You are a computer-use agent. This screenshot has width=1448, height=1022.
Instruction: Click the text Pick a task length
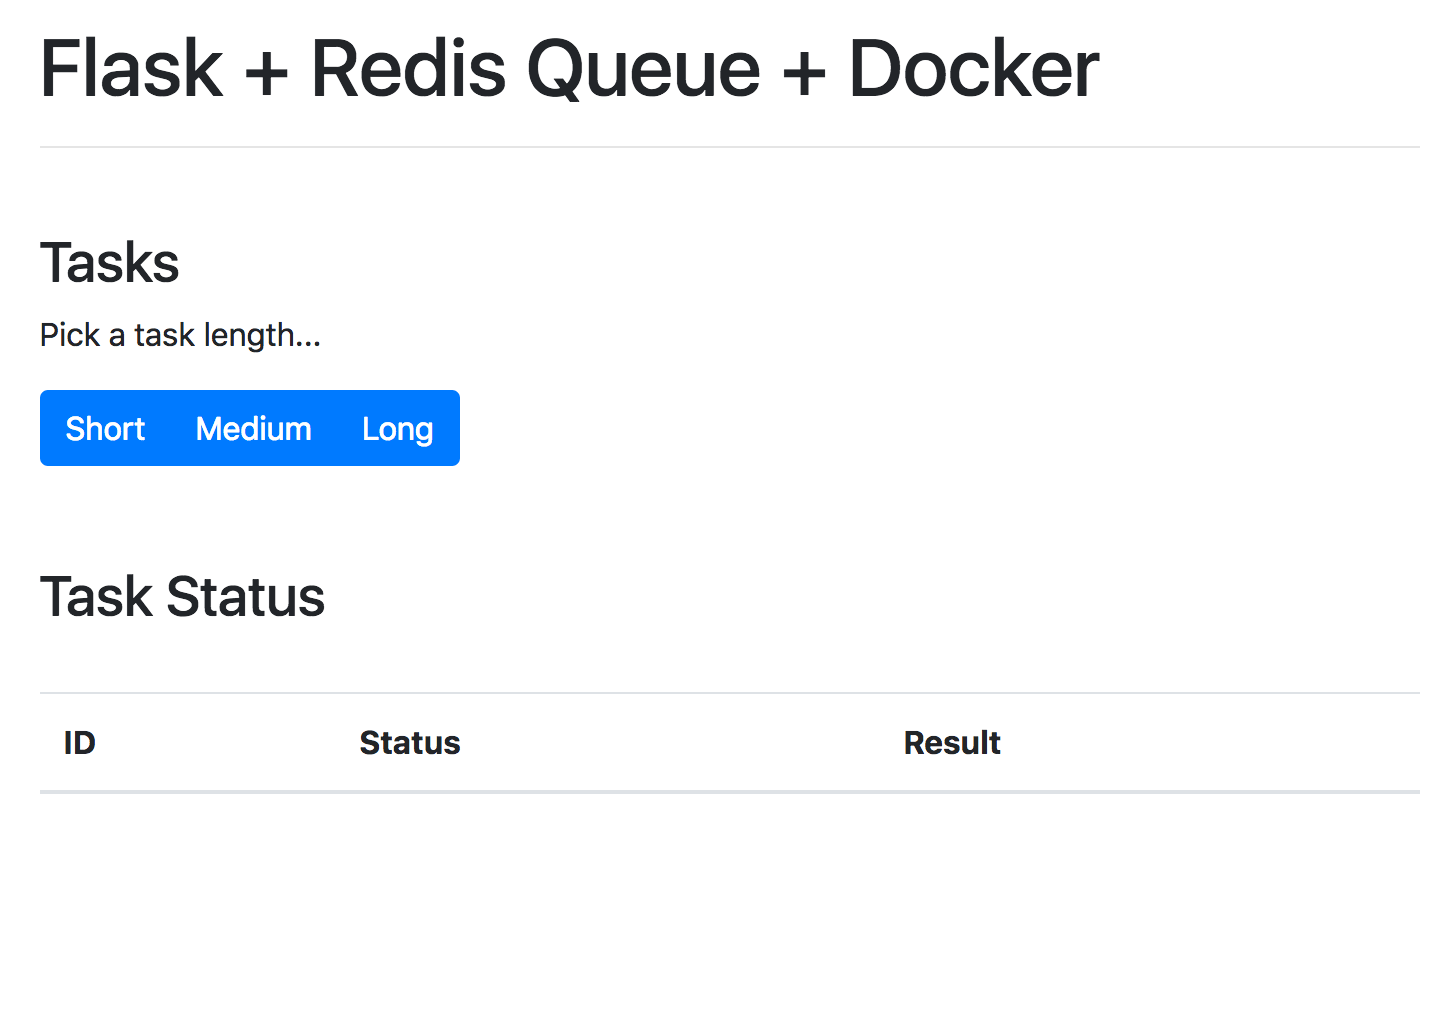pos(180,335)
